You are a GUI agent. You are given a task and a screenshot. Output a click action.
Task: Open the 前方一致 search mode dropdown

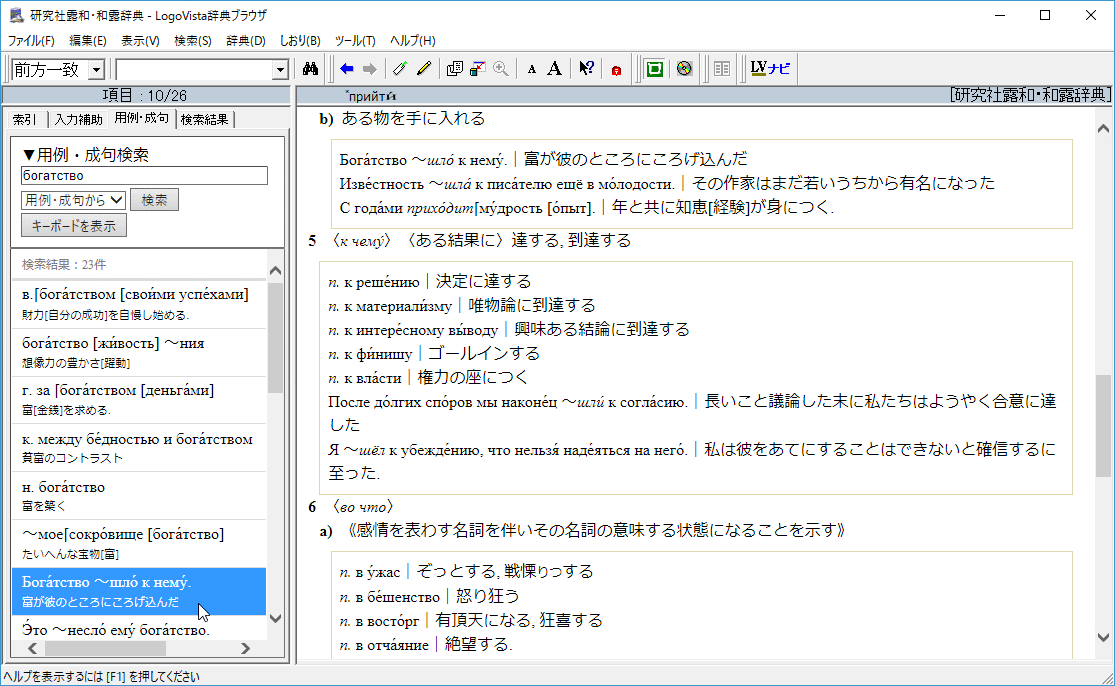96,70
